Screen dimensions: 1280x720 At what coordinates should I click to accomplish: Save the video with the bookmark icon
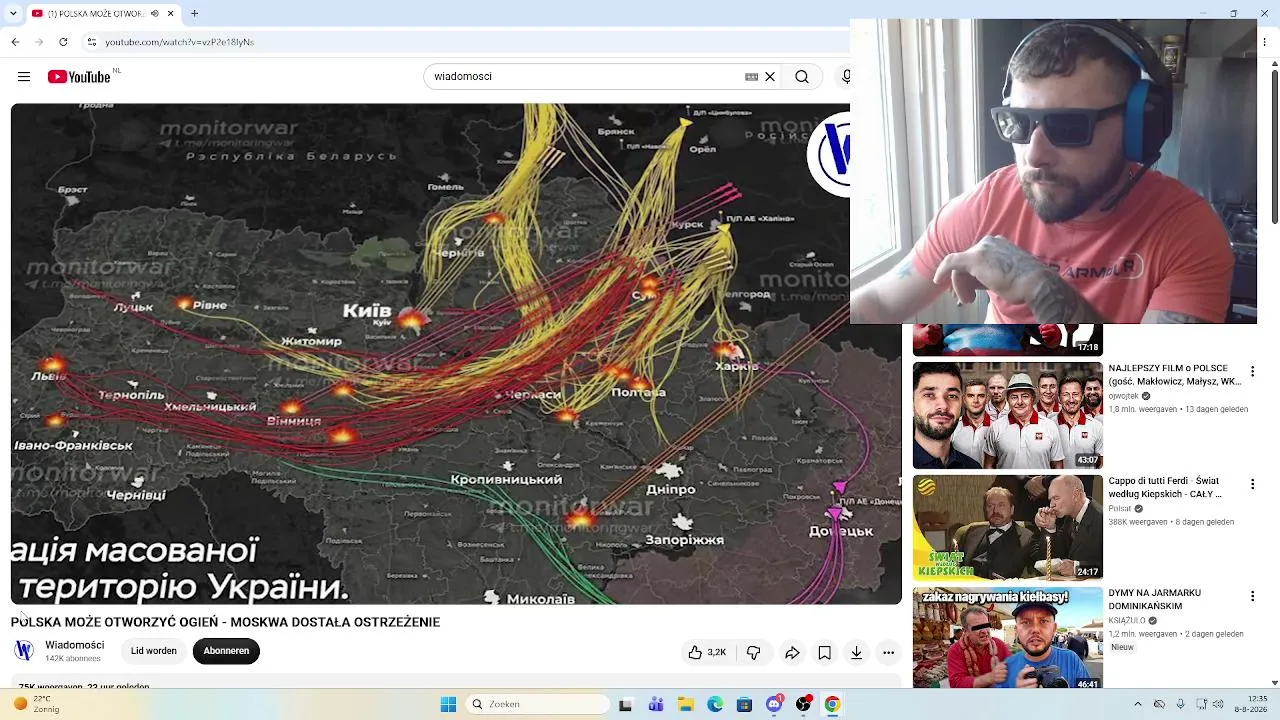point(824,653)
